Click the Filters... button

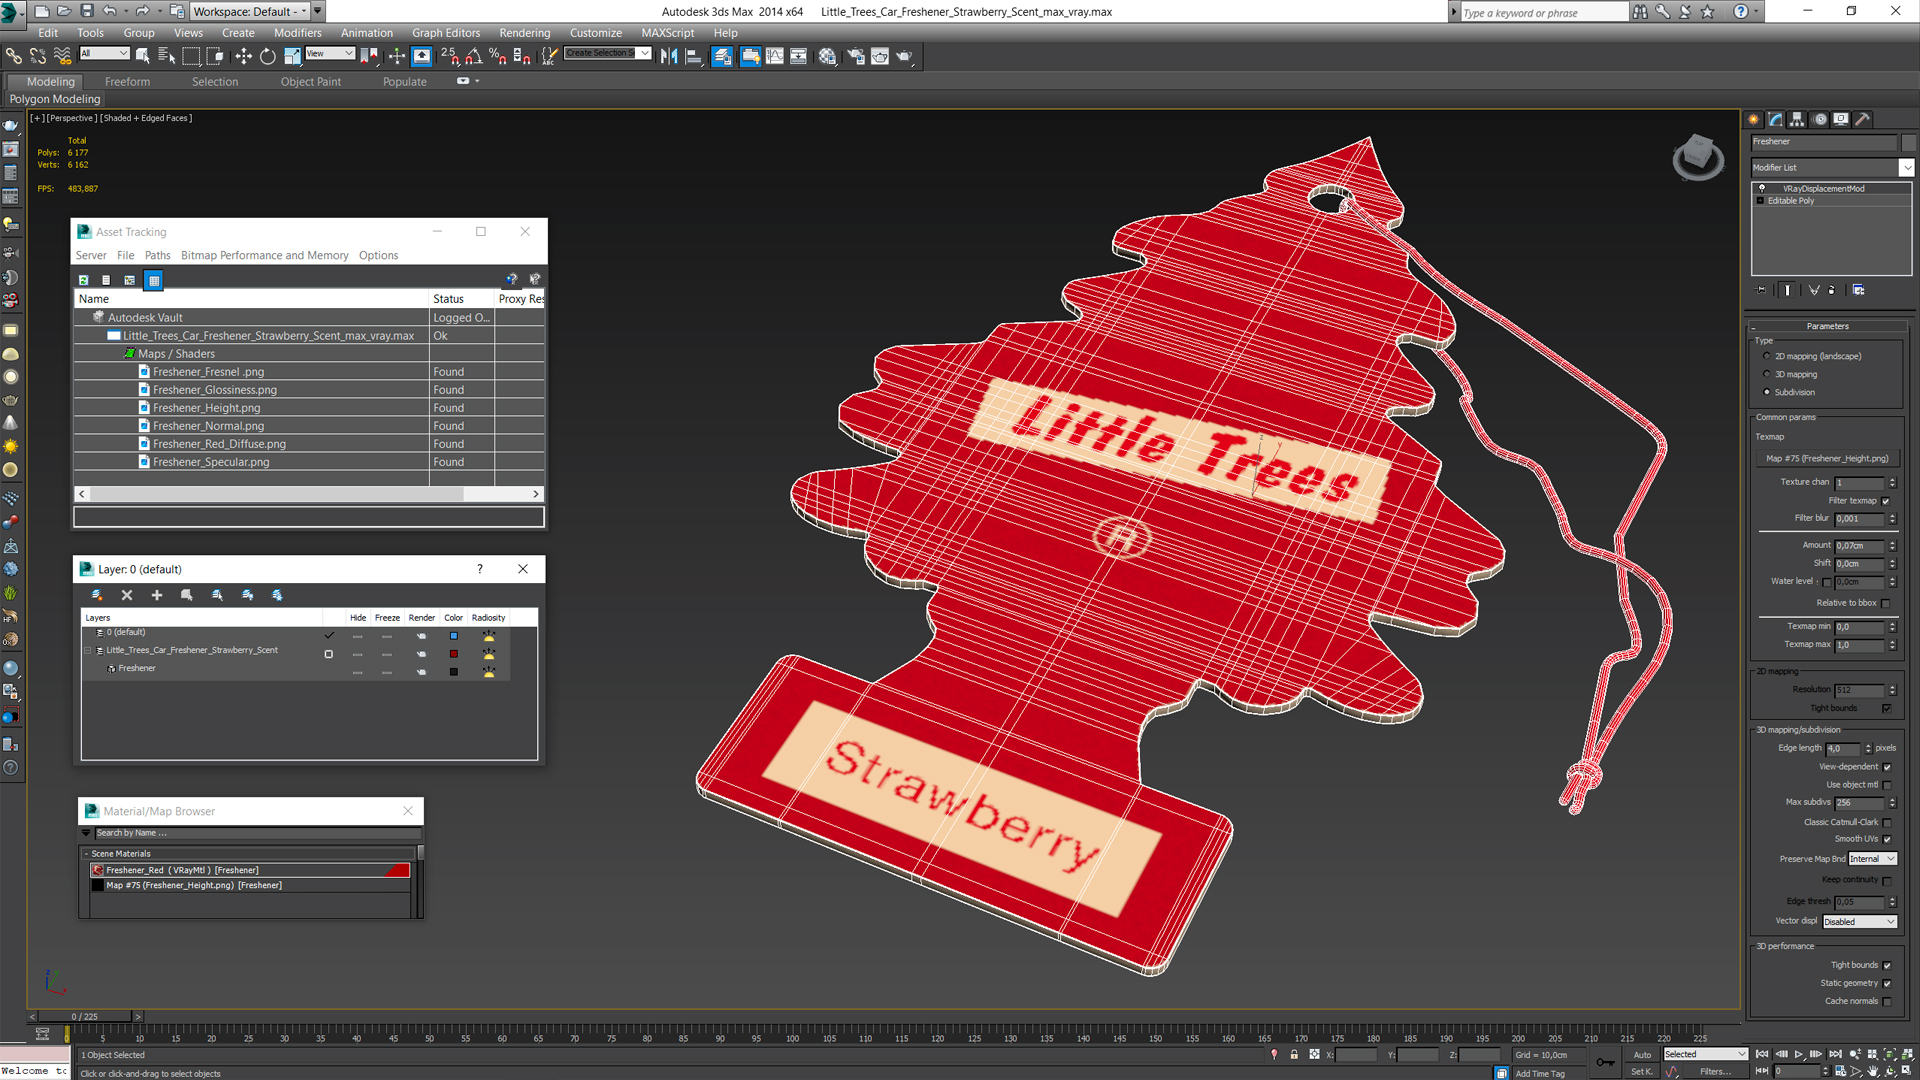(1716, 1071)
